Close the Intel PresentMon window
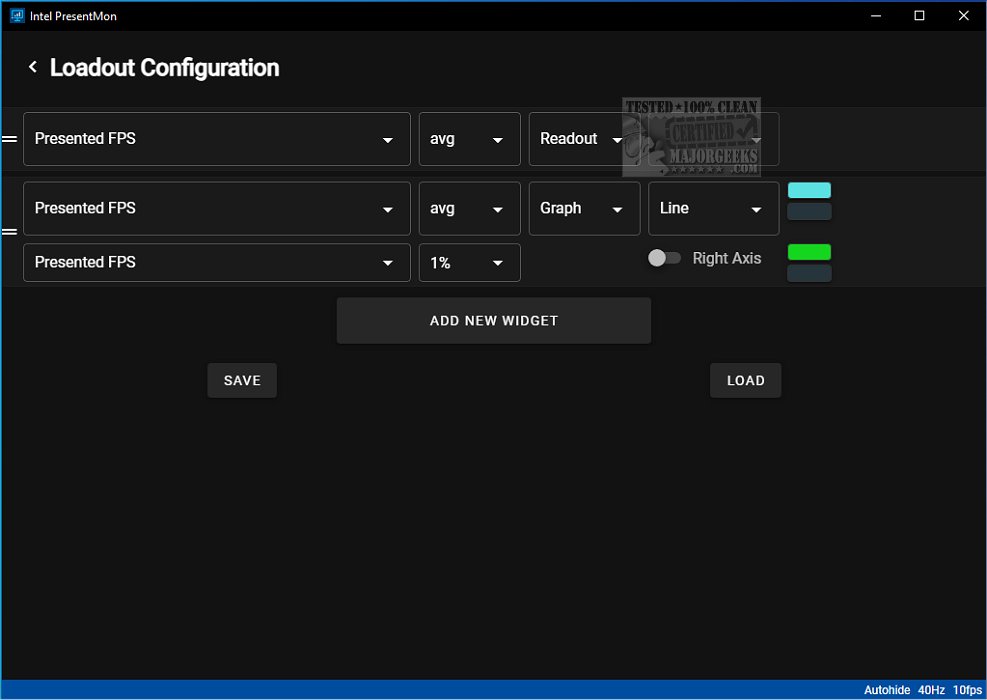This screenshot has width=987, height=700. (x=963, y=16)
